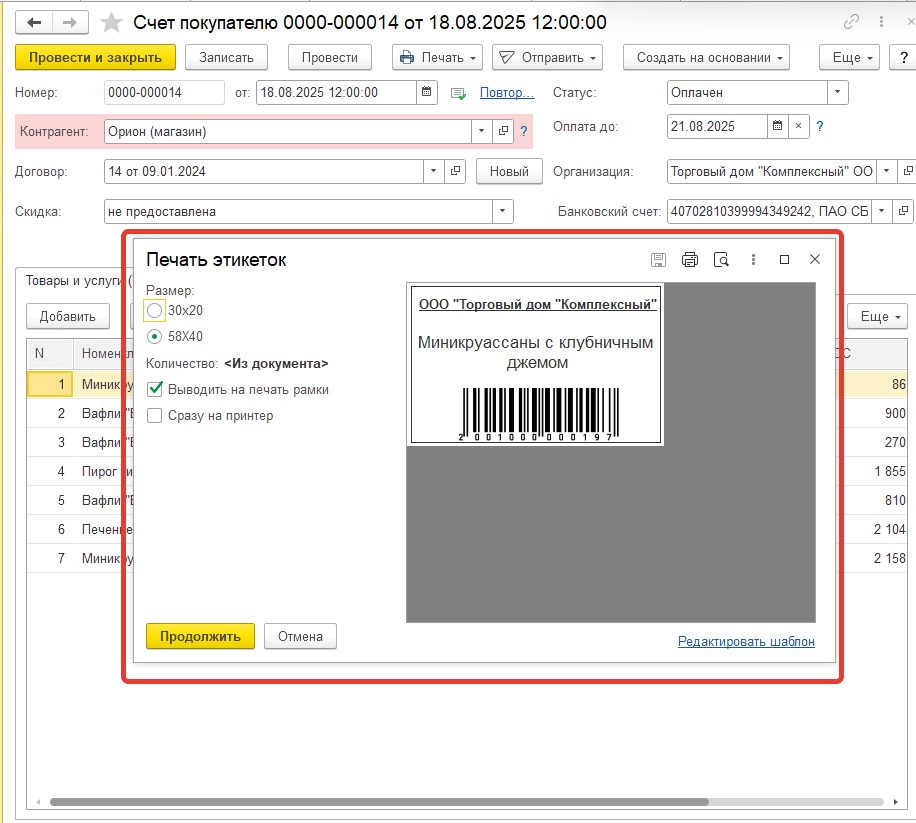Click the Провести и закрыть button
Image resolution: width=916 pixels, height=823 pixels.
[95, 57]
